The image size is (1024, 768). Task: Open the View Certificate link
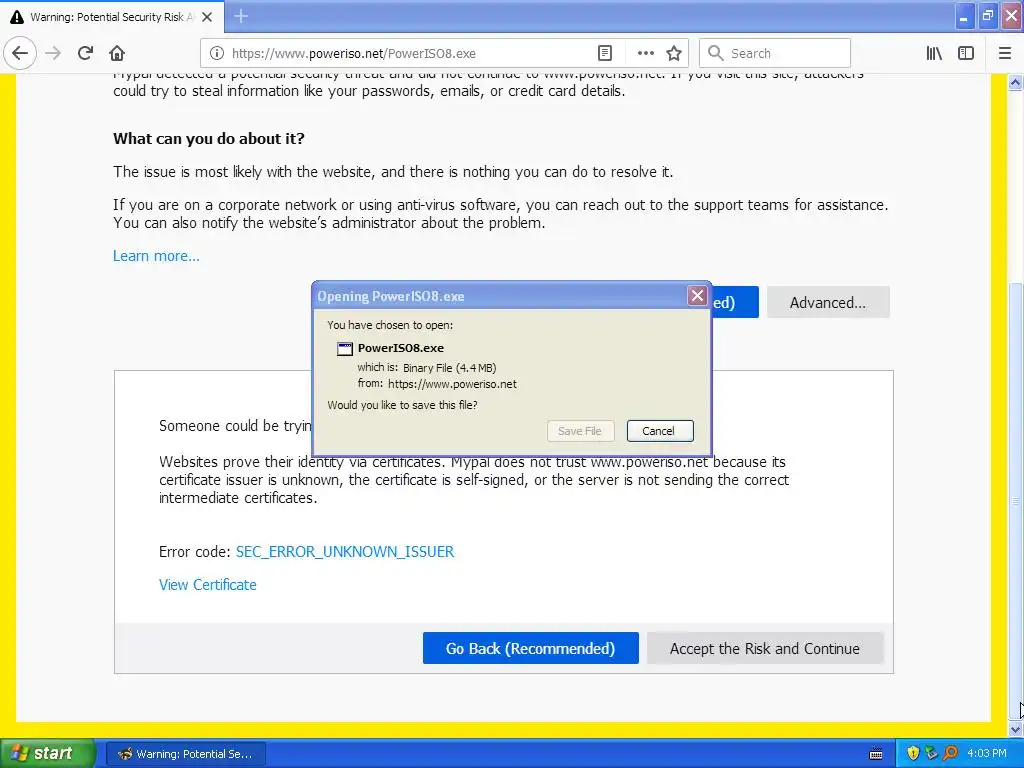(x=208, y=584)
